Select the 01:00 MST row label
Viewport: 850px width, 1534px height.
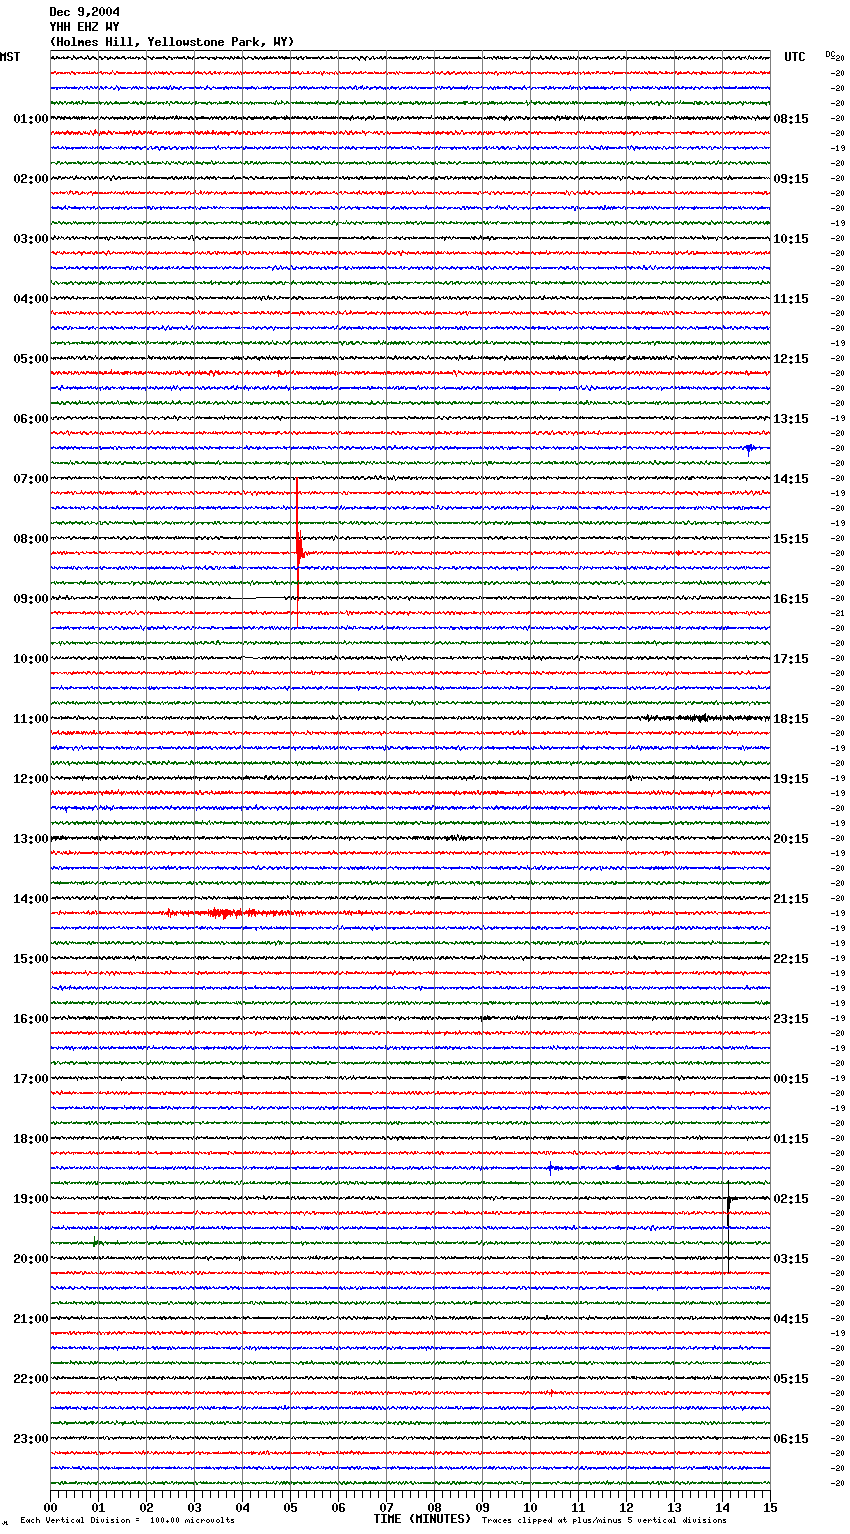(x=30, y=119)
